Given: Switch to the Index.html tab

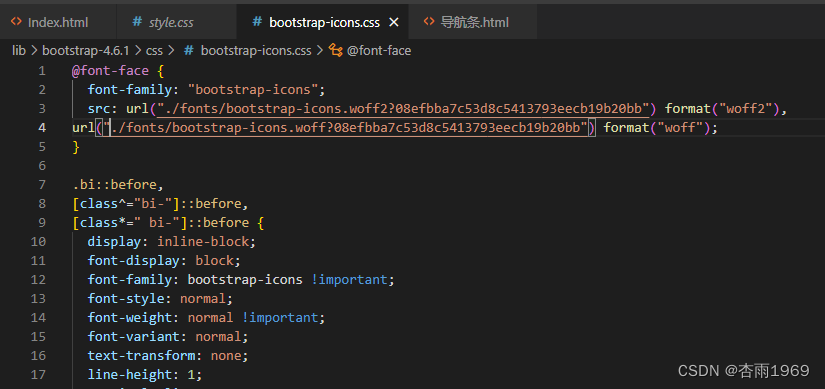Looking at the screenshot, I should (58, 22).
